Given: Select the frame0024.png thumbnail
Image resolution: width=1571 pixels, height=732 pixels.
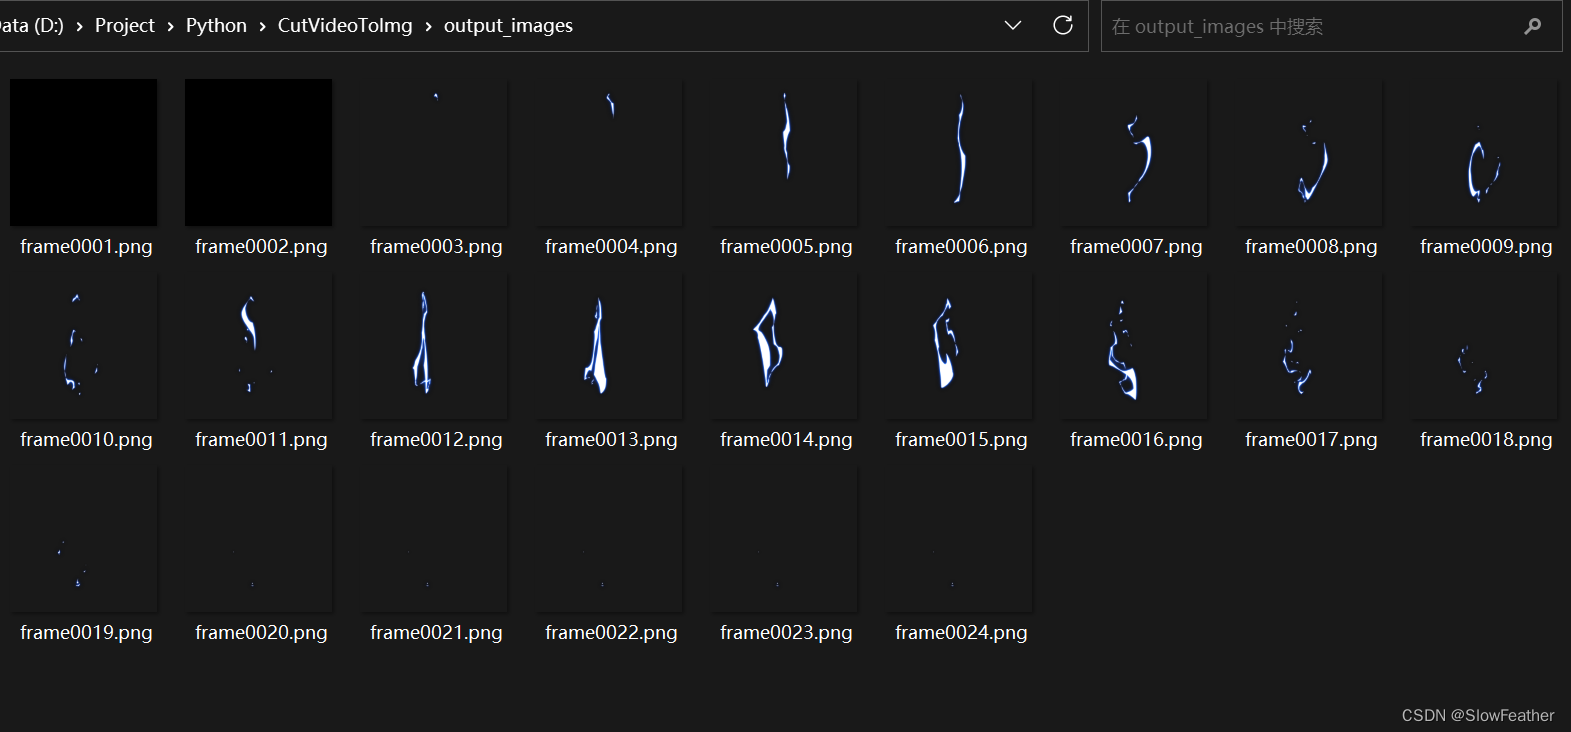Looking at the screenshot, I should tap(958, 538).
